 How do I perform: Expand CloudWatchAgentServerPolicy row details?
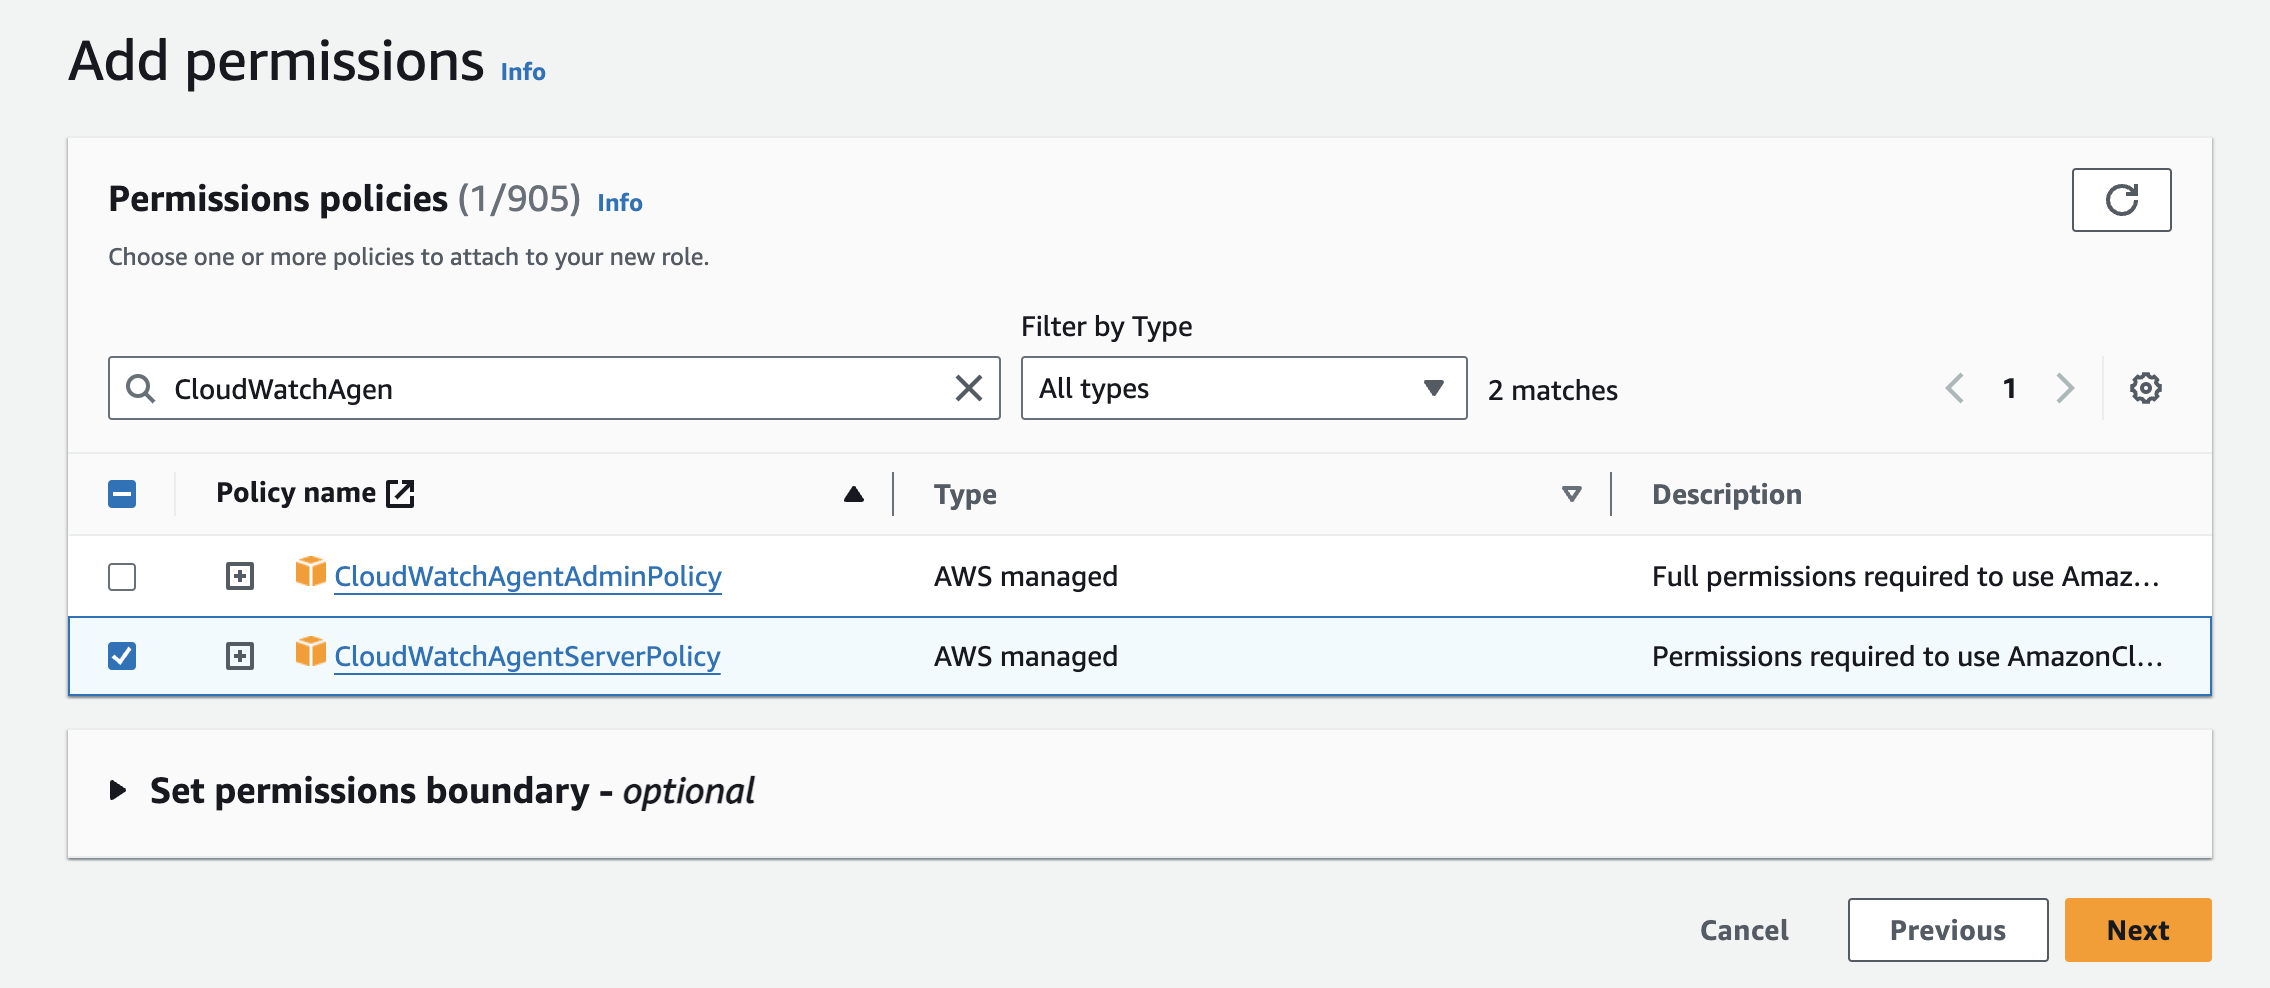[x=240, y=656]
